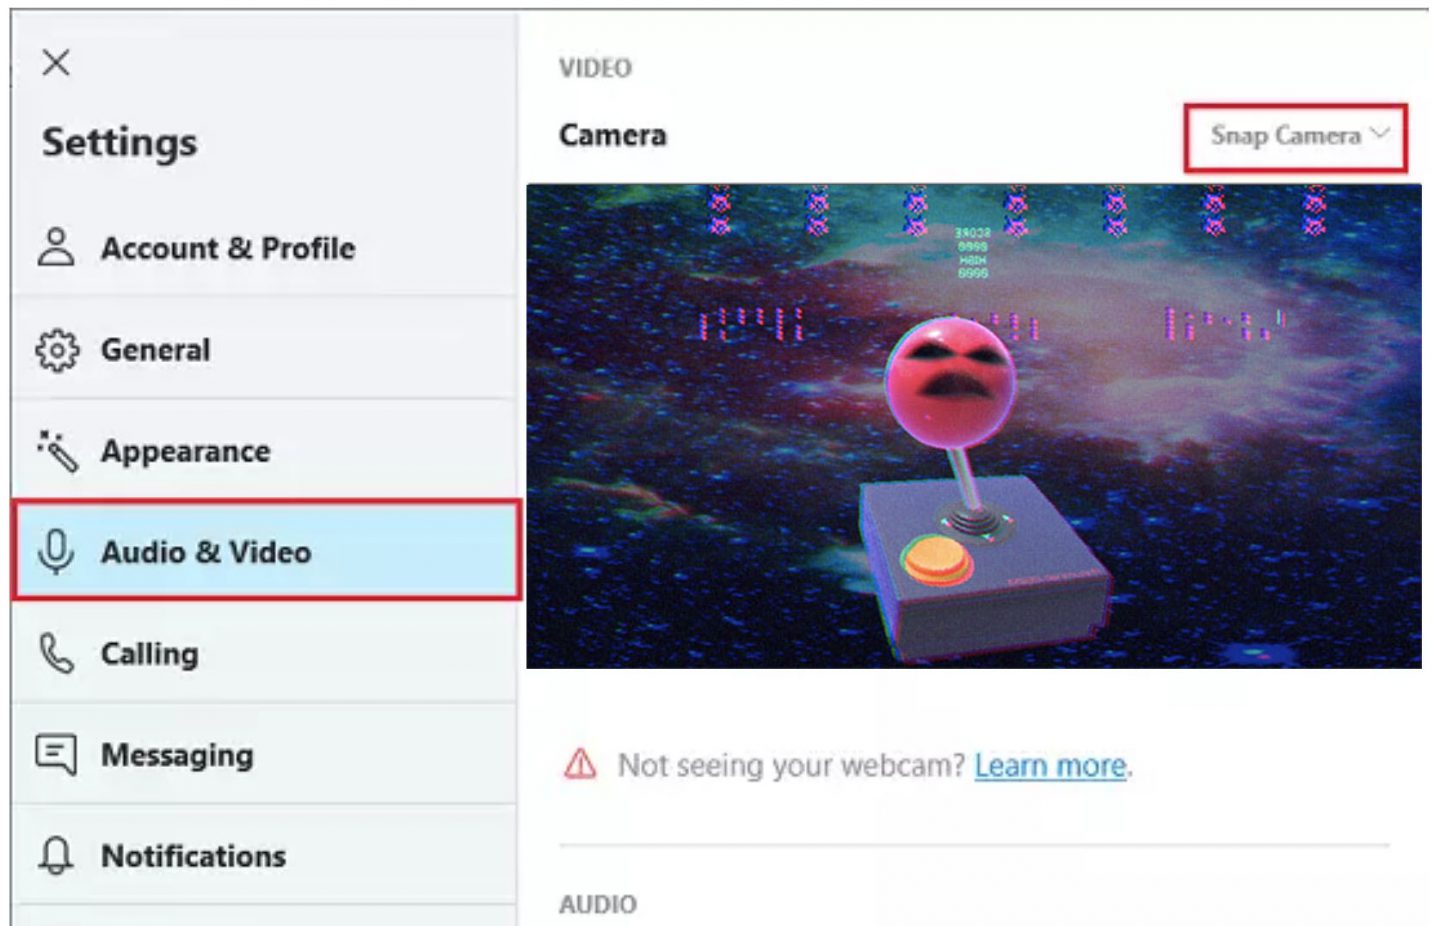The width and height of the screenshot is (1440, 926).
Task: Click the General settings gear icon
Action: pyautogui.click(x=57, y=349)
